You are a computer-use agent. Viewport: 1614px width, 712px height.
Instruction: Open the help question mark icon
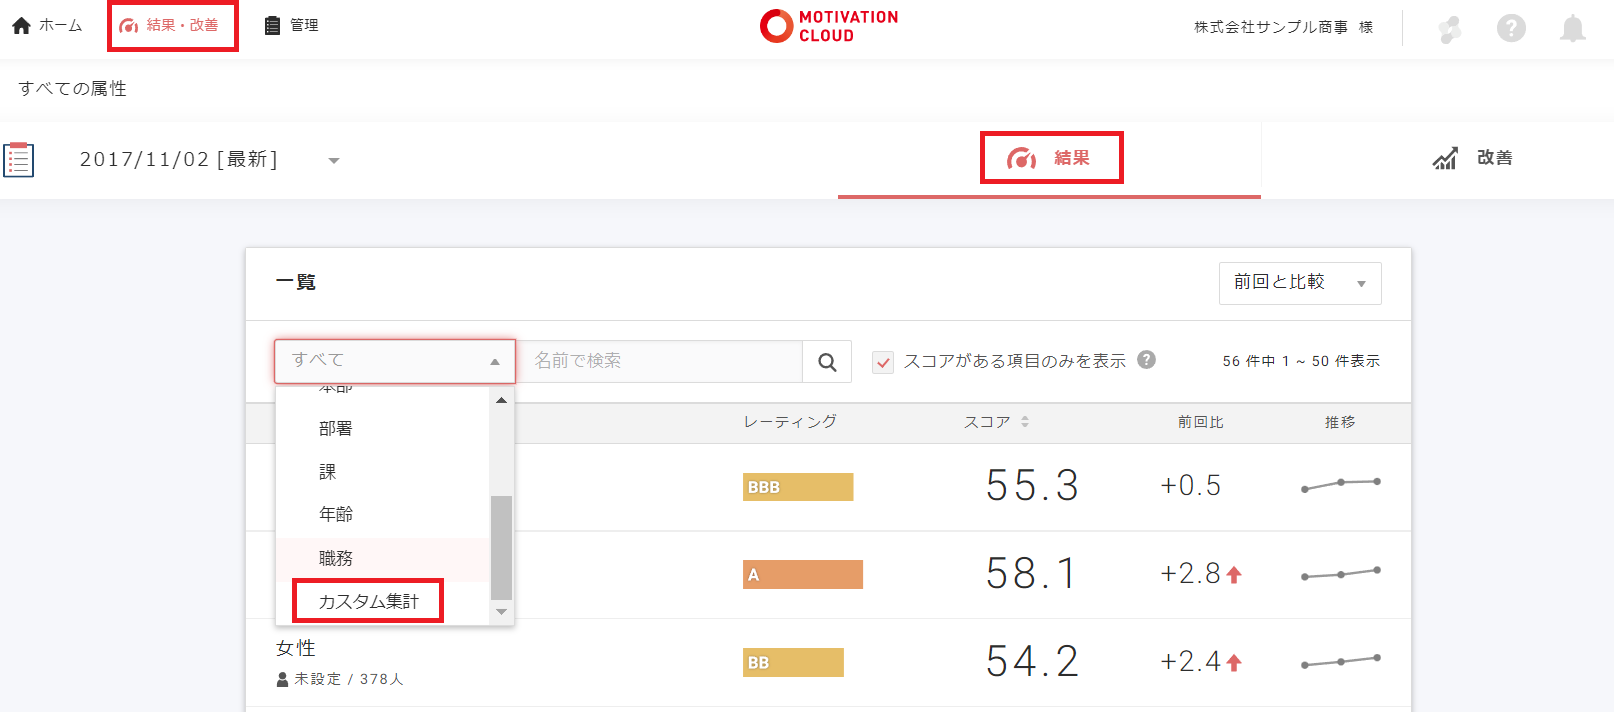pos(1510,28)
